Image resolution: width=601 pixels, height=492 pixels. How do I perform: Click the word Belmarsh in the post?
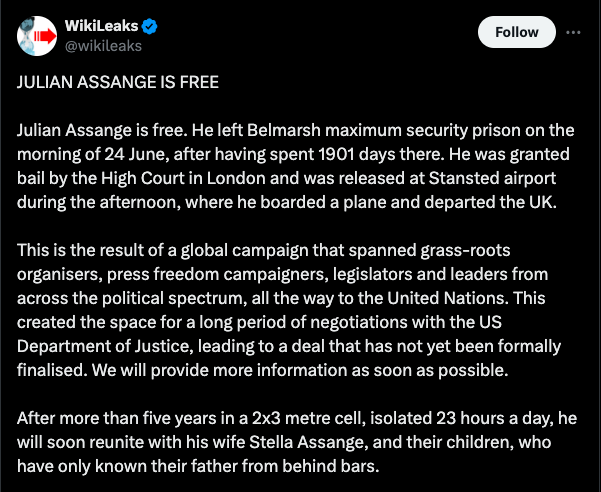284,130
